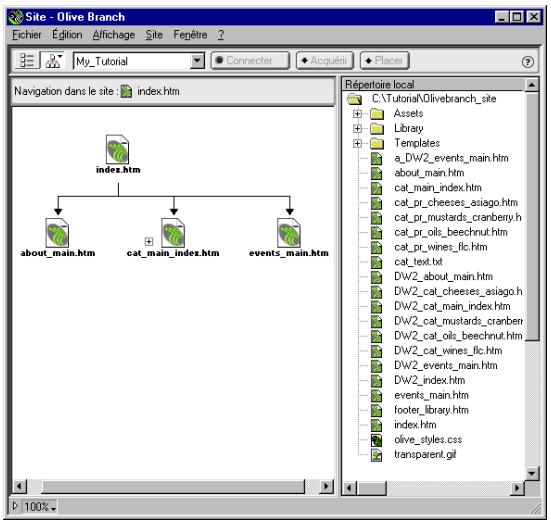Viewport: 551px width, 523px height.
Task: Click the Templates folder icon
Action: [377, 143]
